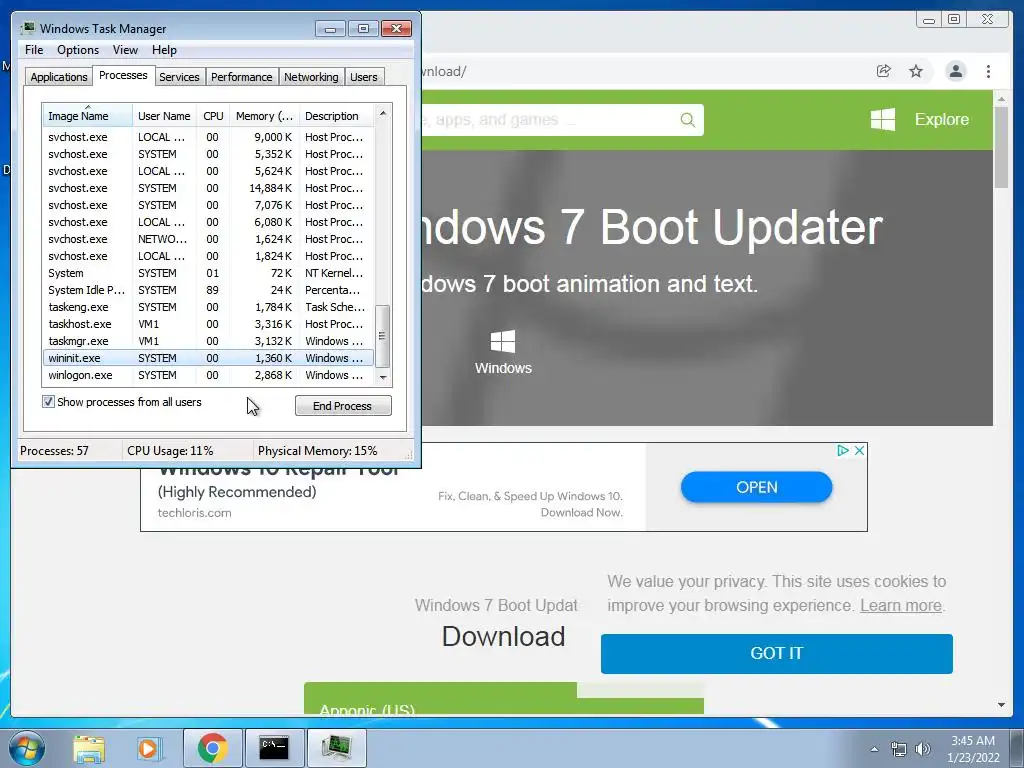
Task: Select System process row with NT Kernel
Action: coord(208,273)
